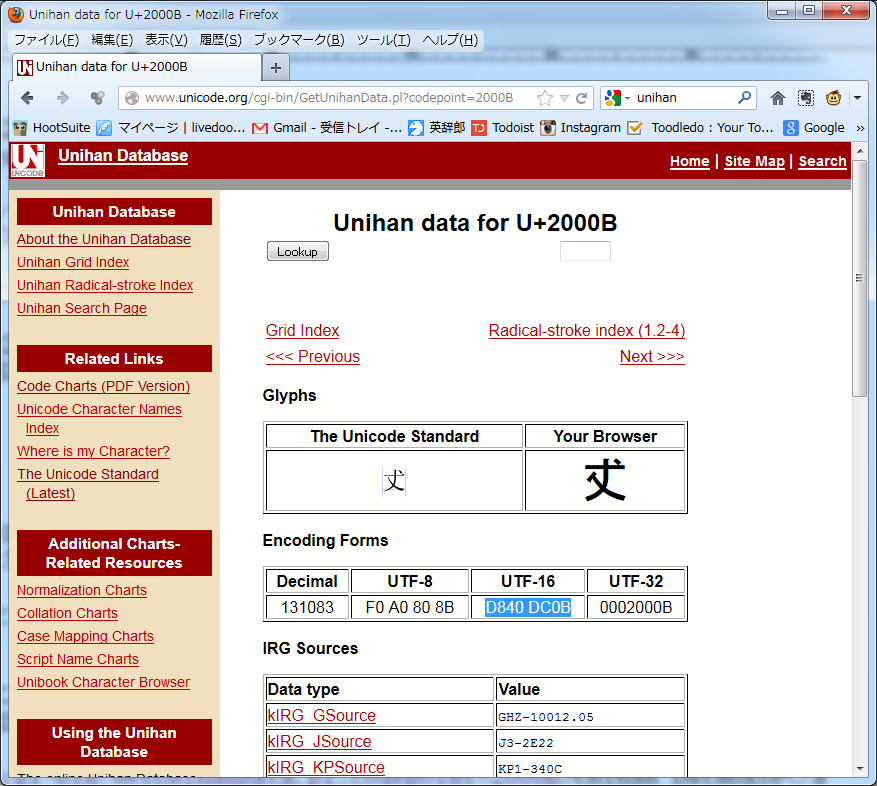
Task: Open Unicode Character Names Index link
Action: coord(99,418)
